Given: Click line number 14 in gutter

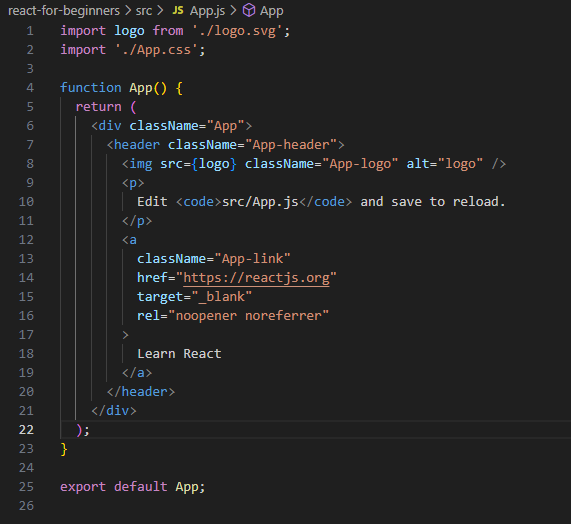Looking at the screenshot, I should pyautogui.click(x=26, y=278).
